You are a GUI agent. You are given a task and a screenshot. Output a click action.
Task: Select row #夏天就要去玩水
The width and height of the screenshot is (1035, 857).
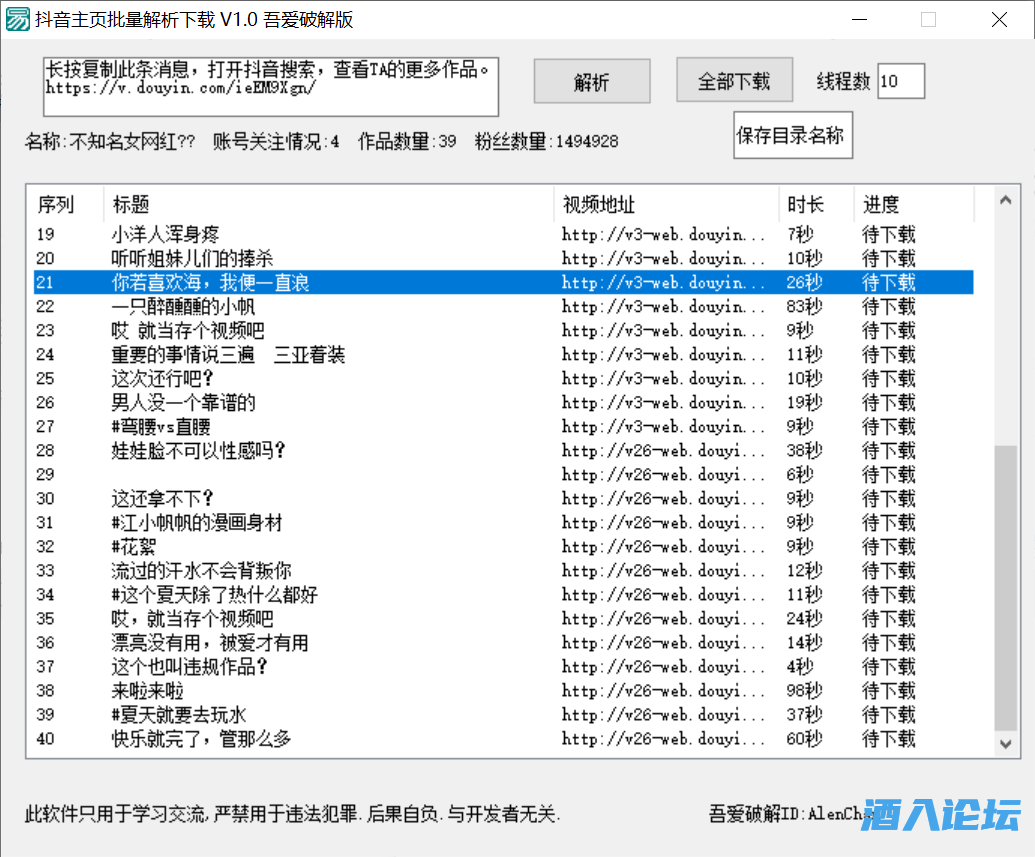point(504,715)
